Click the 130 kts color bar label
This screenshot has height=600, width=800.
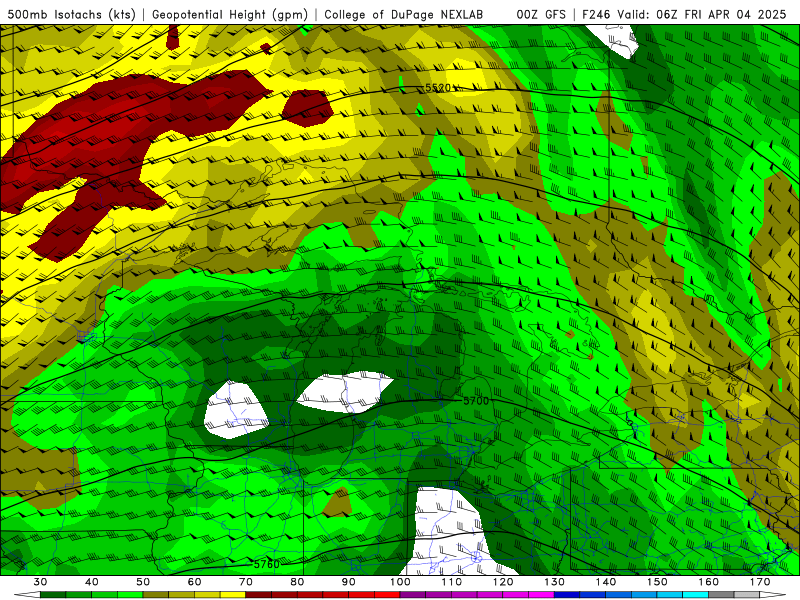(554, 582)
